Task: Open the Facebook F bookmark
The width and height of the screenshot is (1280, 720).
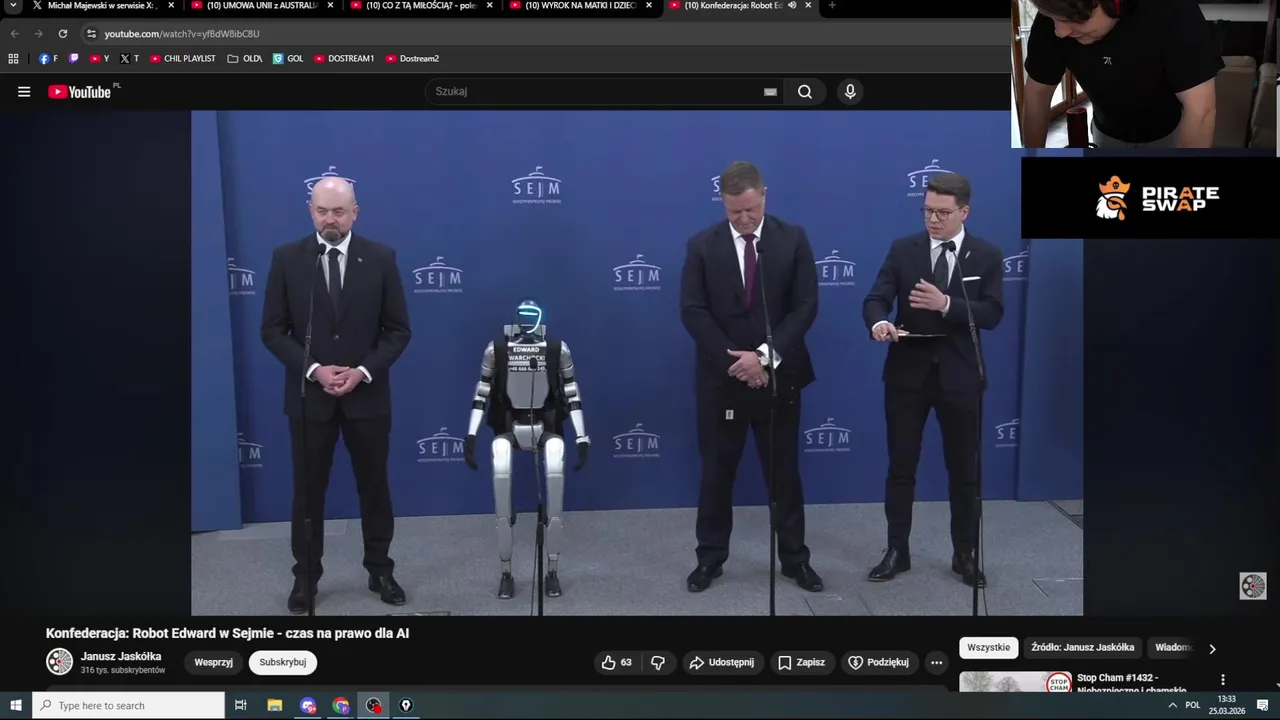Action: pyautogui.click(x=48, y=59)
